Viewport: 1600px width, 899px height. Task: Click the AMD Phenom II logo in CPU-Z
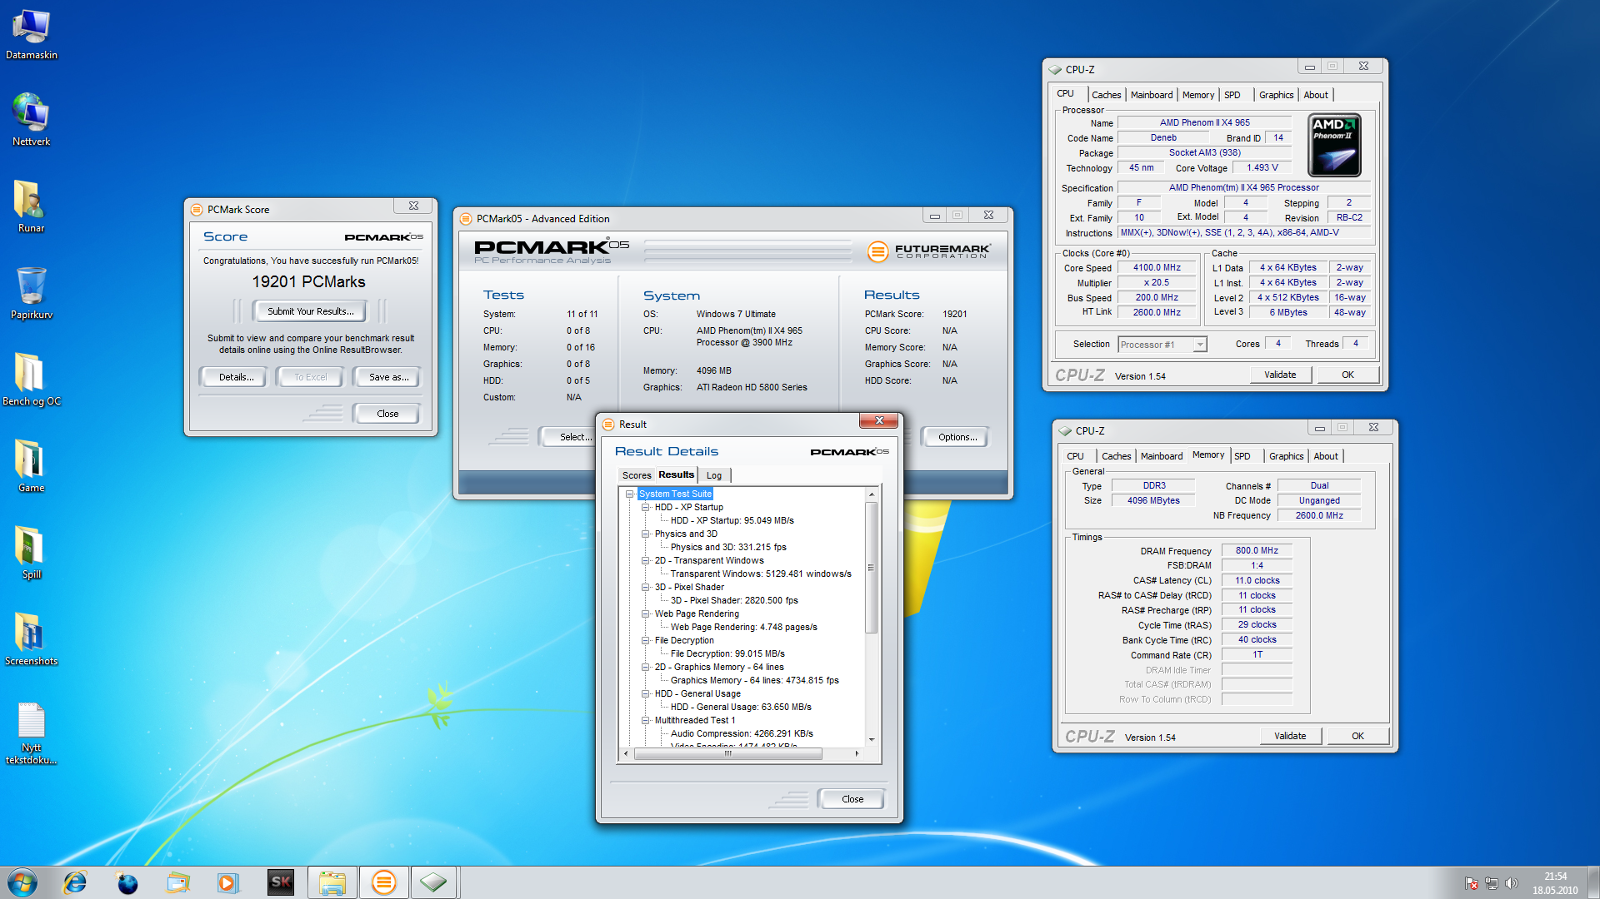(x=1335, y=145)
